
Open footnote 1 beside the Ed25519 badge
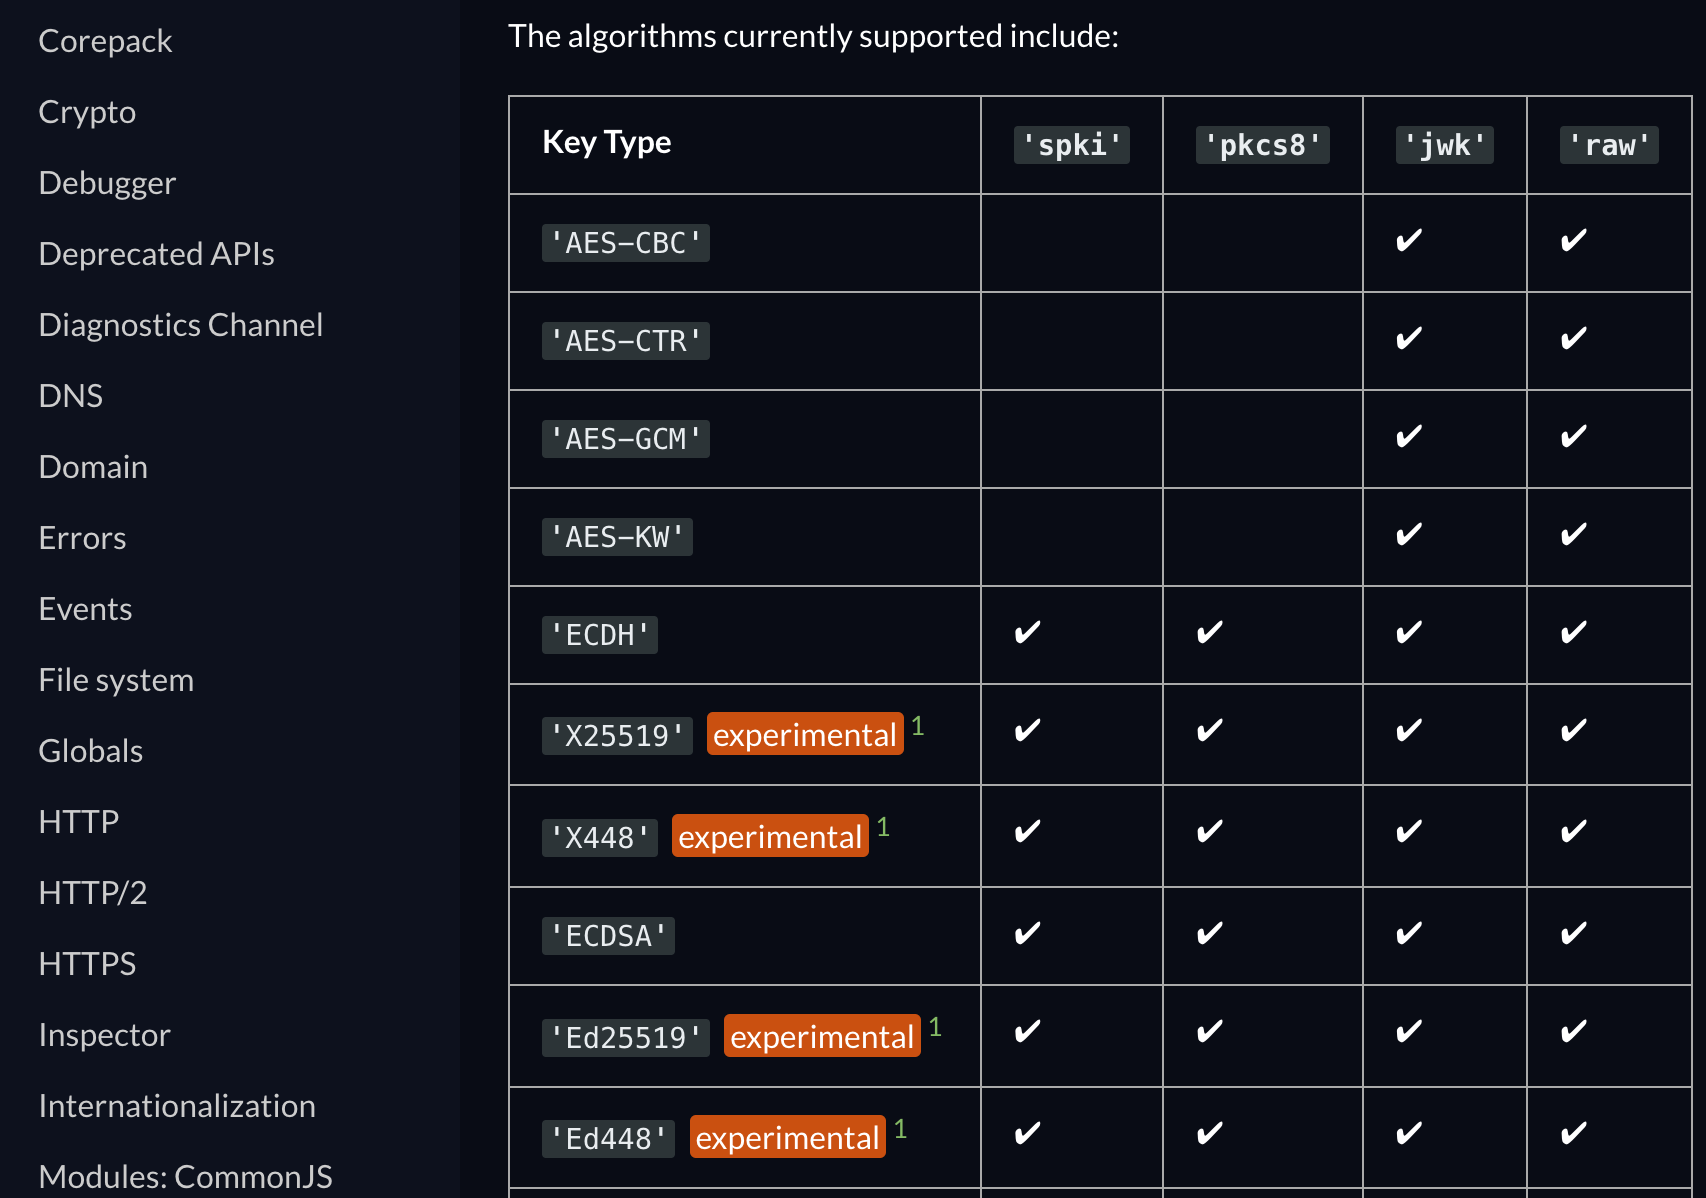935,1027
